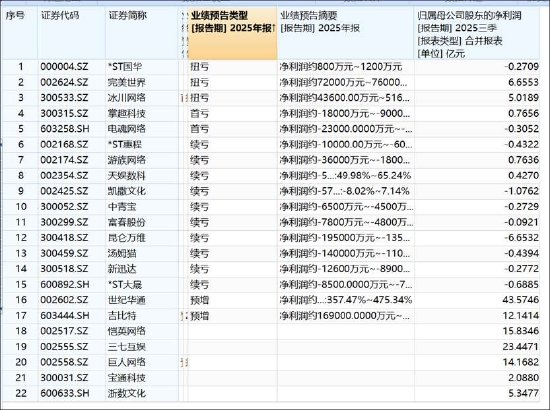Screen dimensions: 550x410
Task: Click summary cell showing 357.47%~475.34%
Action: 346,300
